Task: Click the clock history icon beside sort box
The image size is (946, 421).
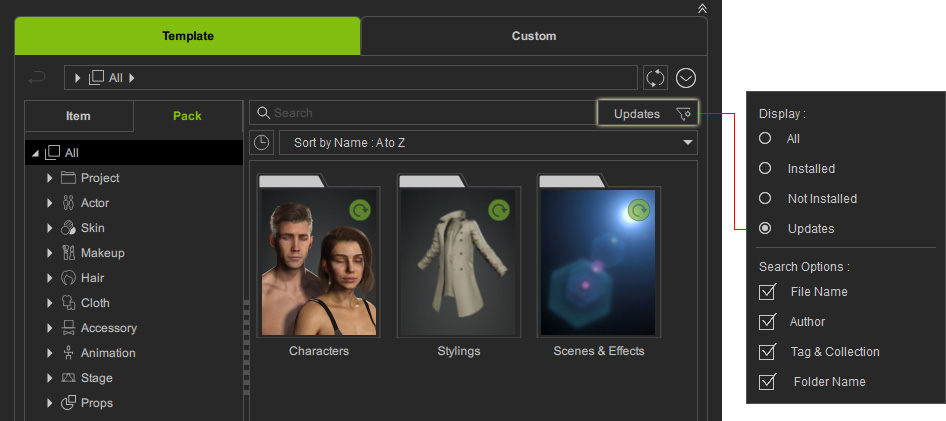Action: pos(261,143)
